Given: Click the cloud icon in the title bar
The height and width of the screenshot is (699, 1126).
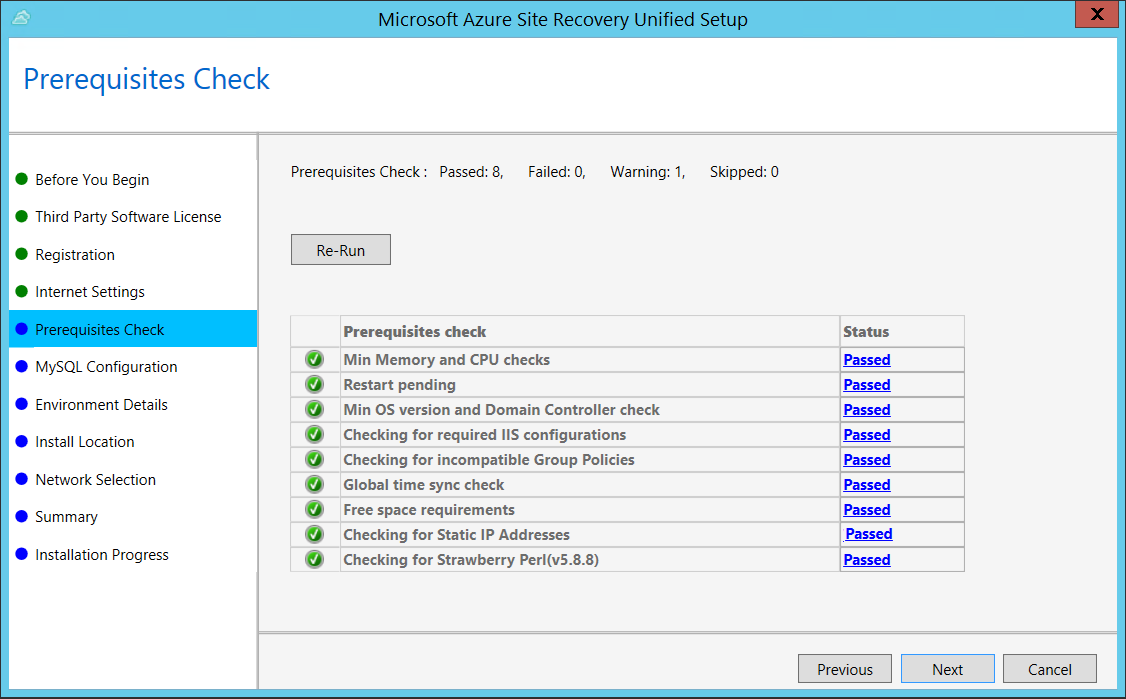Looking at the screenshot, I should coord(21,18).
